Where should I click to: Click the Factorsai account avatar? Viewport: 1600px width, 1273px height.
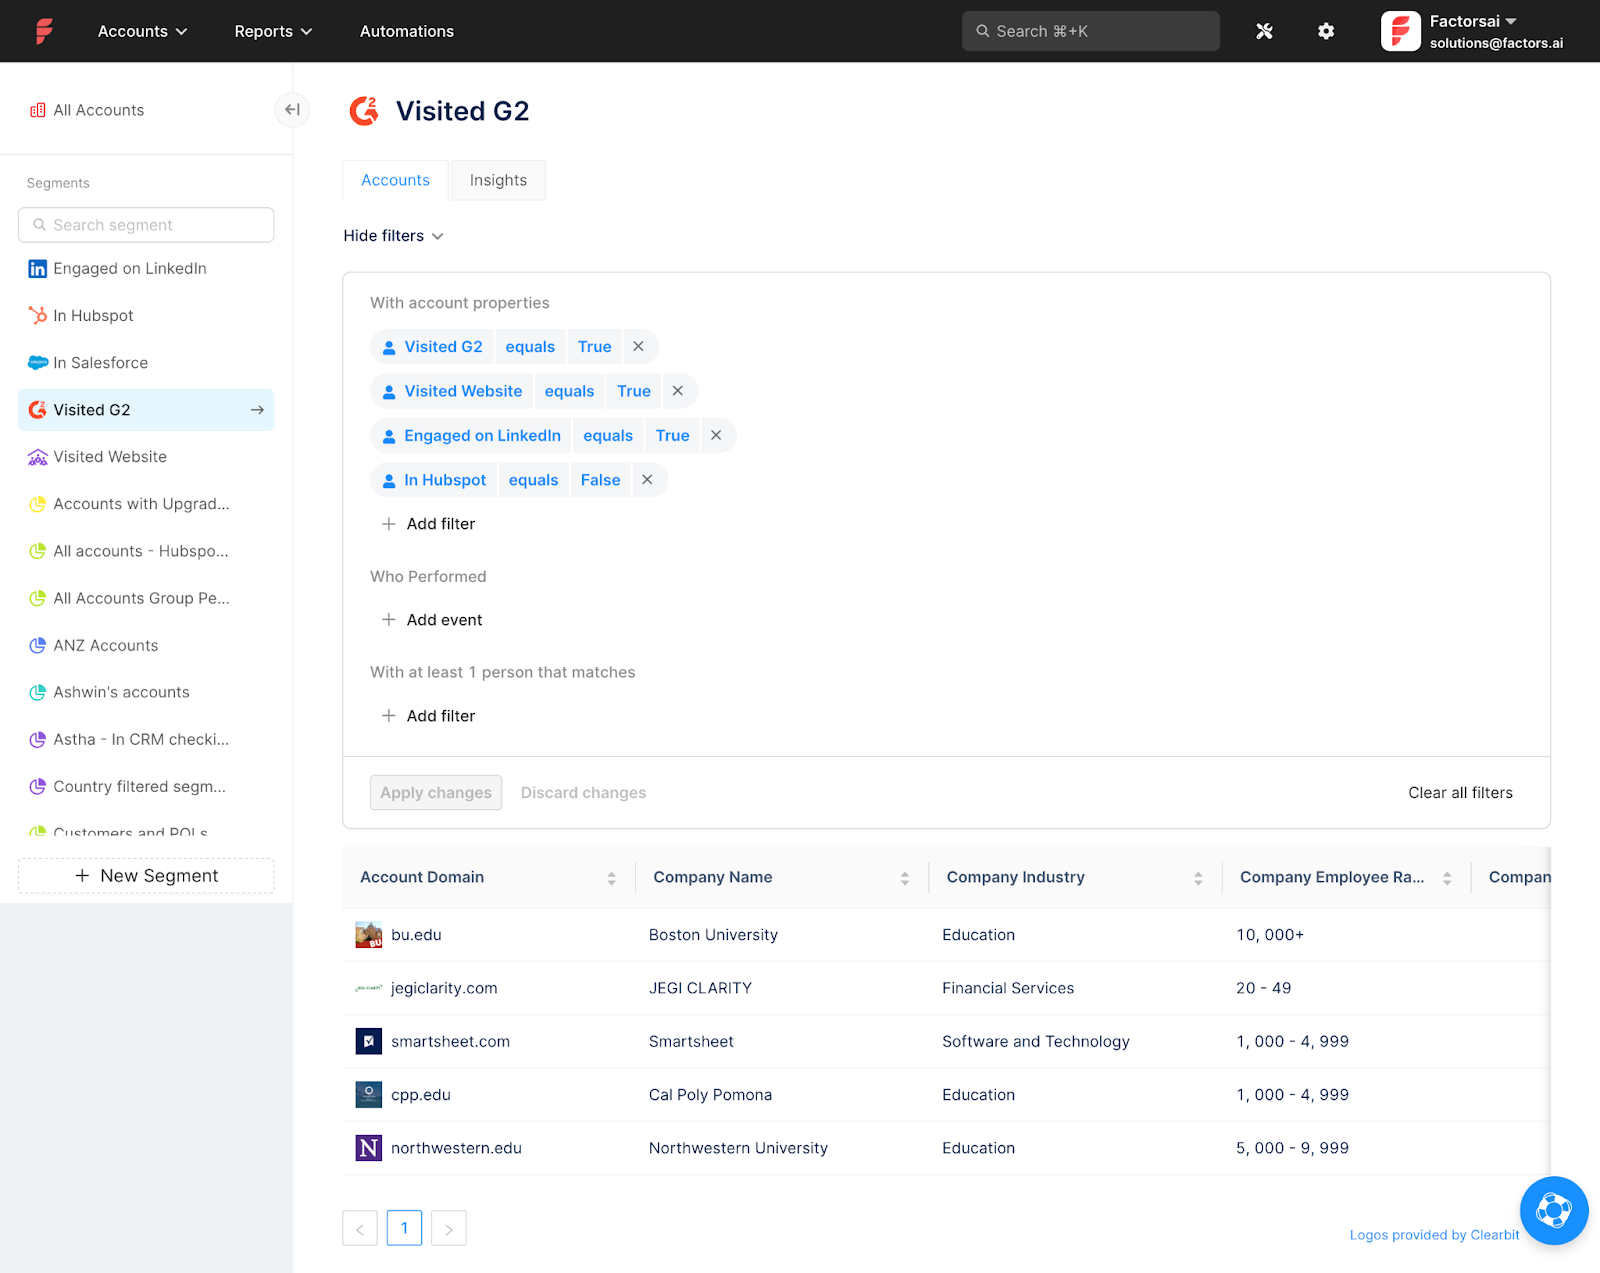1401,31
